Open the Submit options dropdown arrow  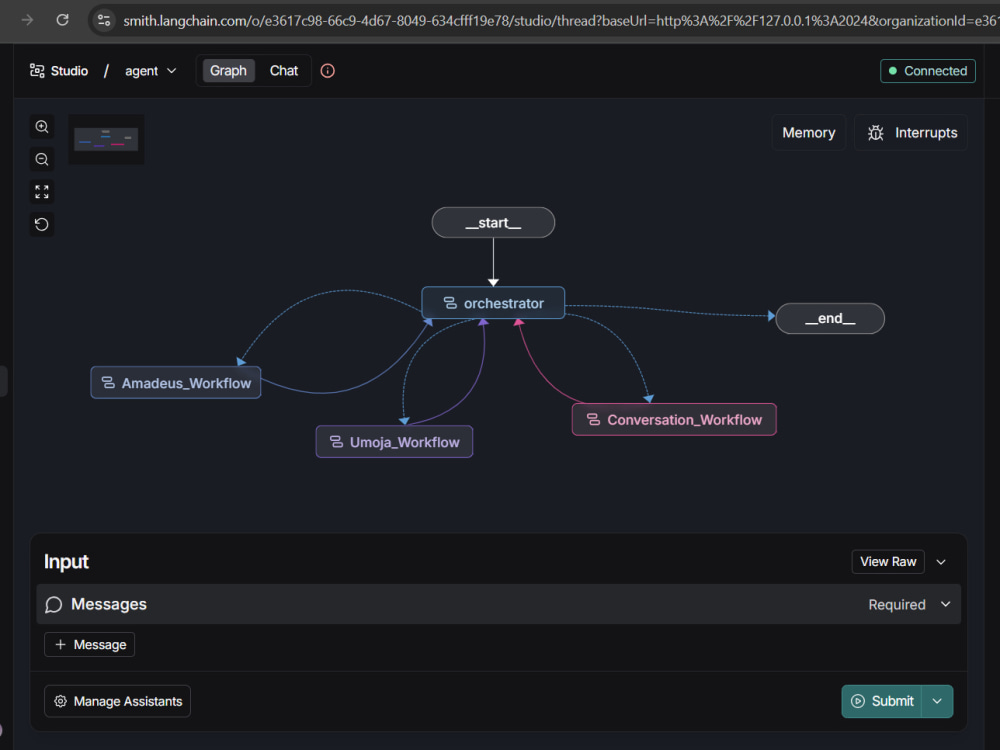click(937, 701)
